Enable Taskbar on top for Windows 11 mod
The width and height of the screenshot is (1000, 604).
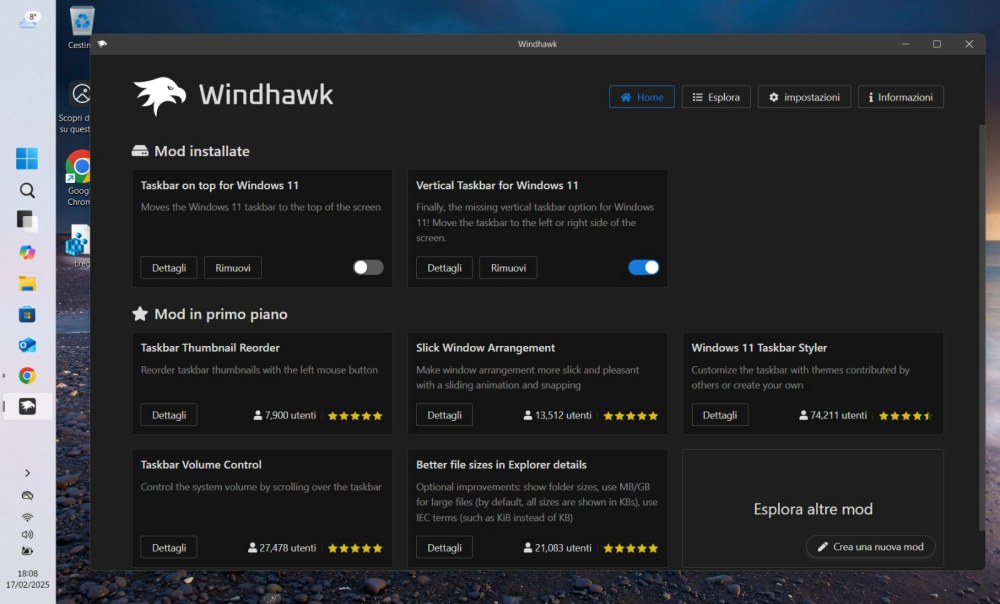(x=369, y=267)
